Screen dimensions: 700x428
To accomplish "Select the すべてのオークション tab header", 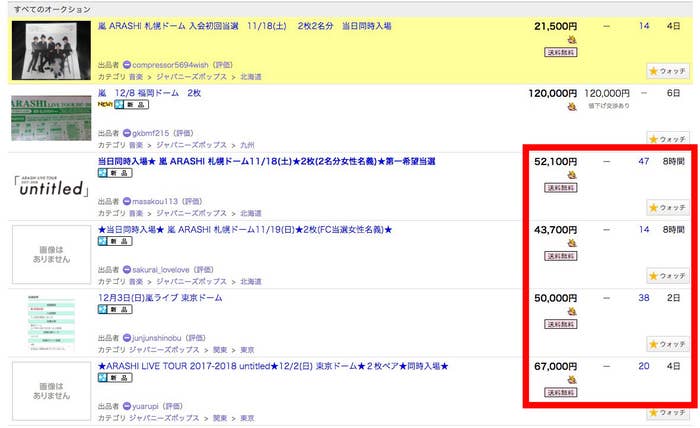I will (52, 9).
